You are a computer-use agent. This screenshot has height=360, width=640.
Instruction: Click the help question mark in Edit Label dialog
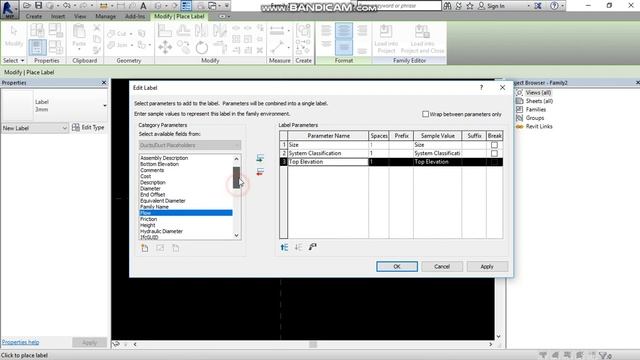[x=482, y=87]
